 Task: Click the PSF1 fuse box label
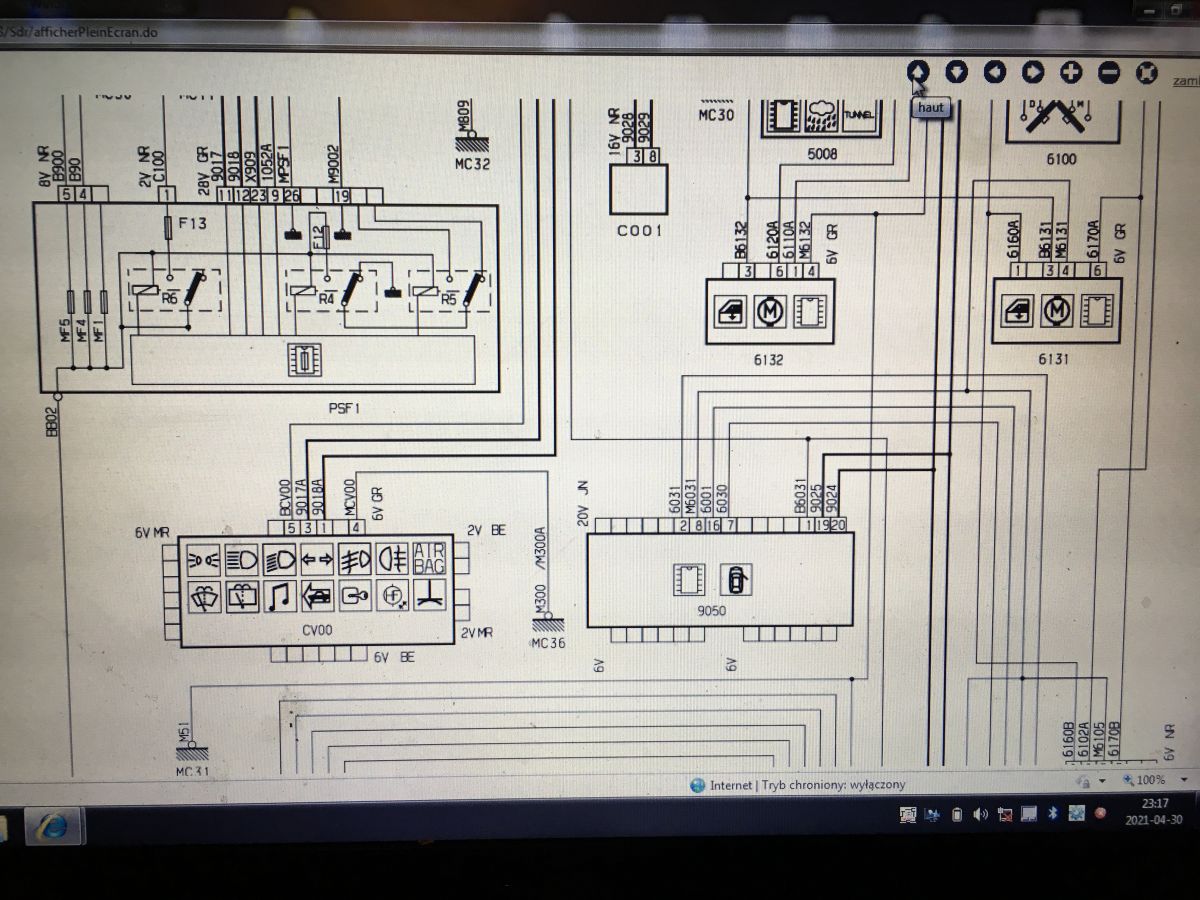pos(344,409)
